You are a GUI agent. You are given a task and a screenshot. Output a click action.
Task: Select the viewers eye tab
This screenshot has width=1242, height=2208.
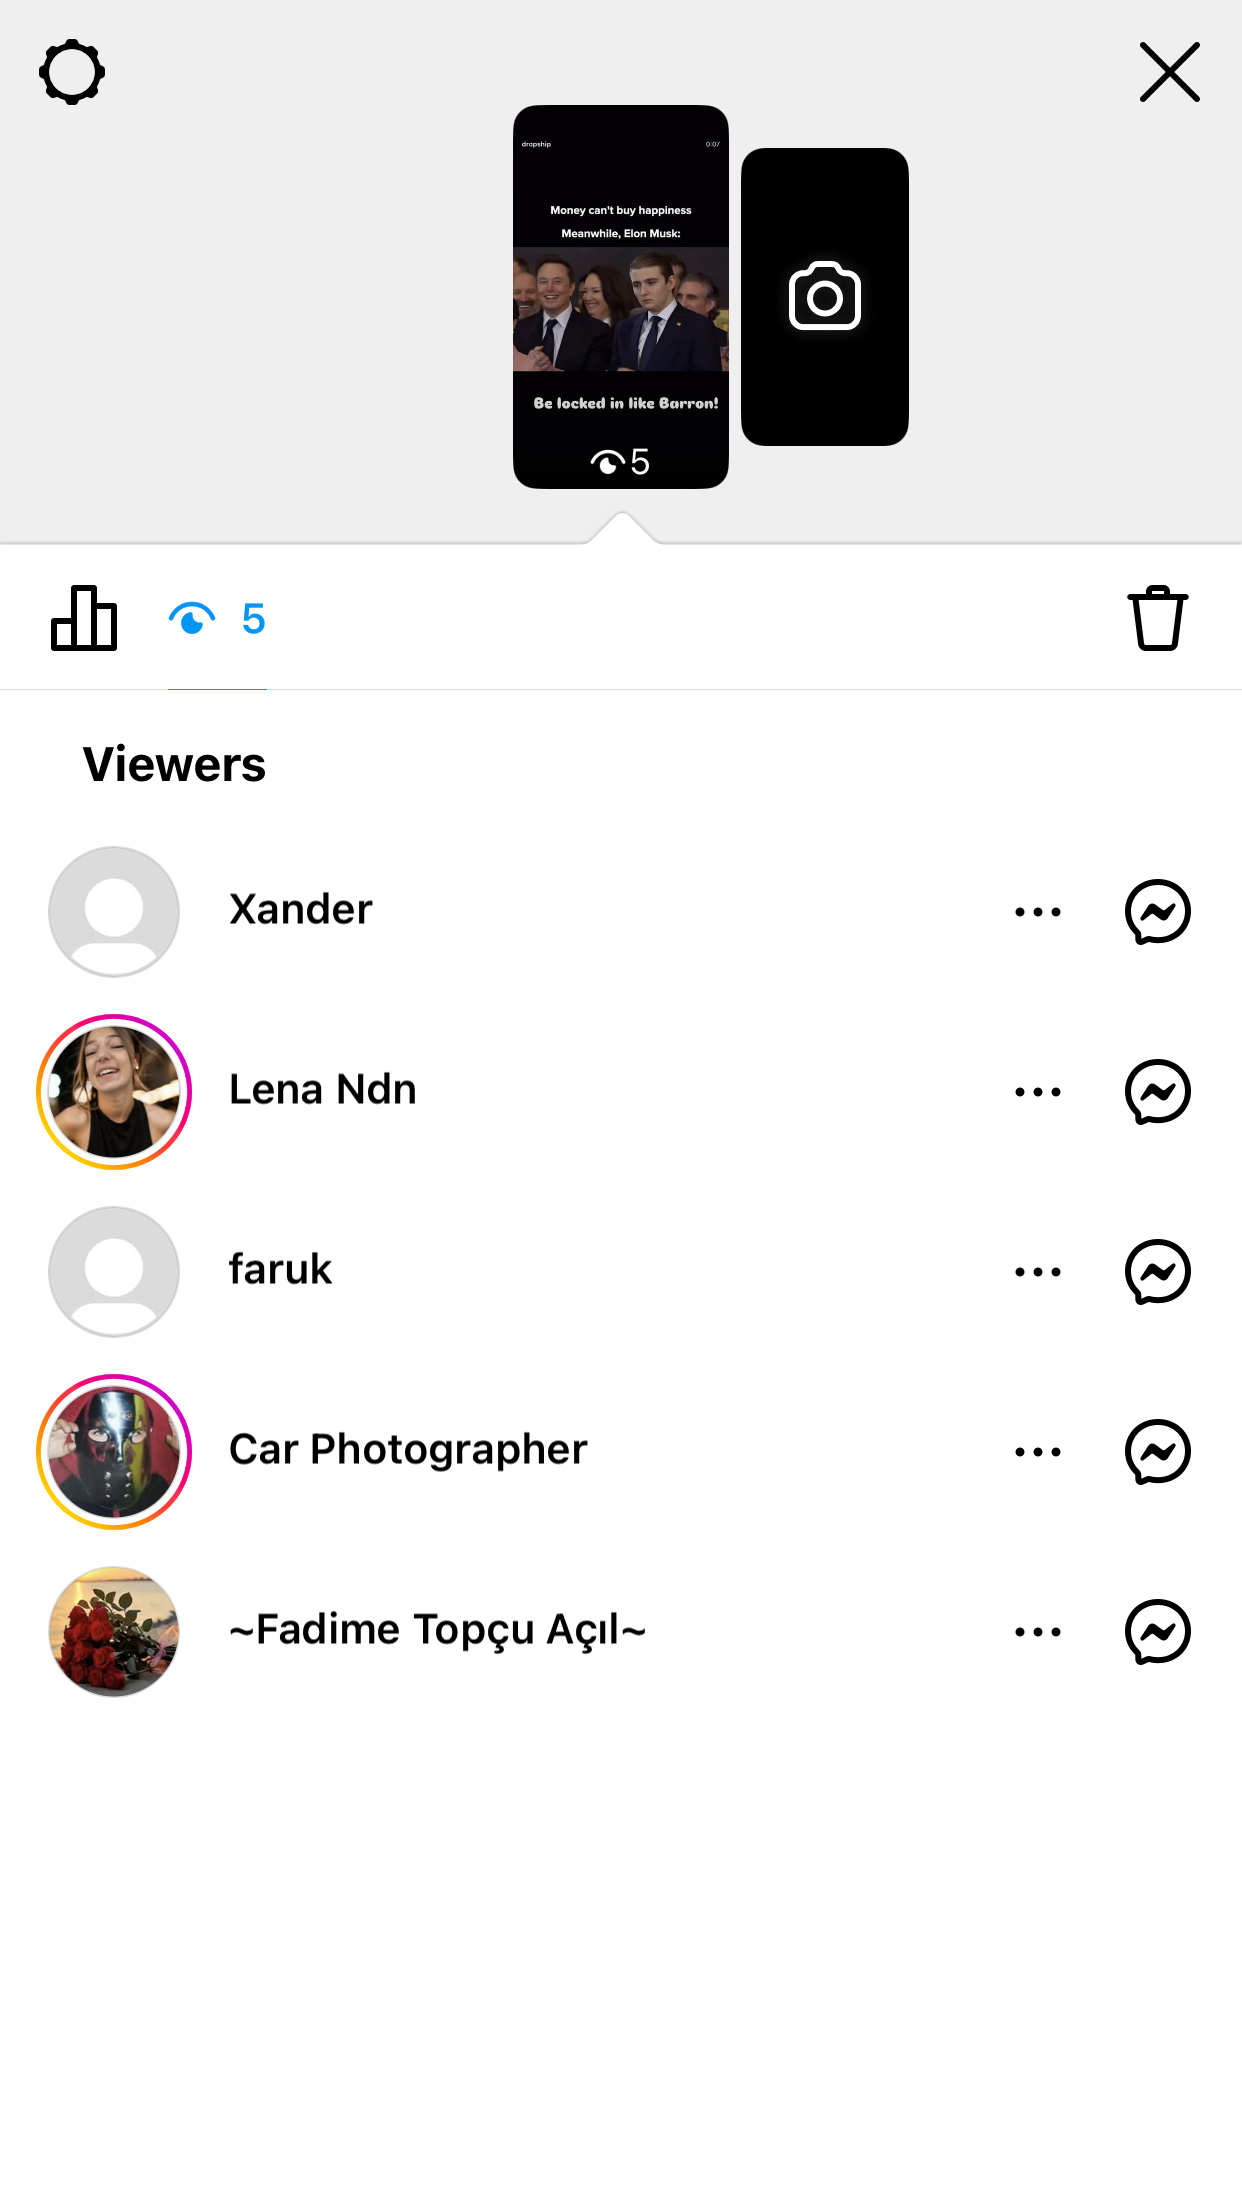point(217,619)
